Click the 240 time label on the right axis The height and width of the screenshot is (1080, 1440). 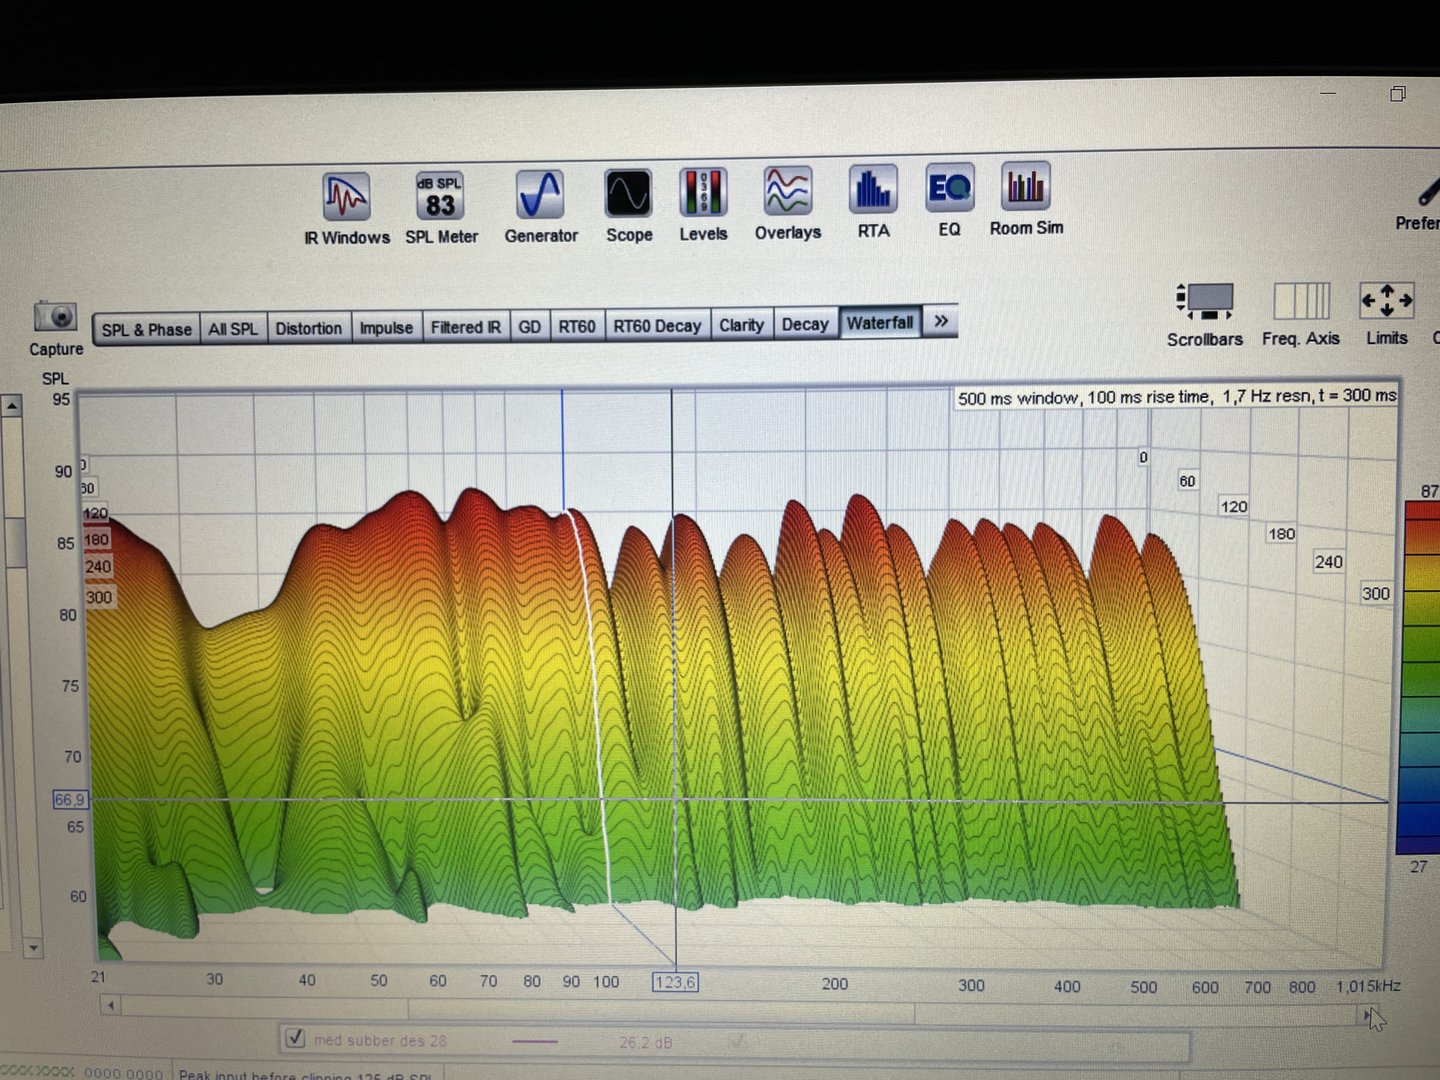point(1328,562)
